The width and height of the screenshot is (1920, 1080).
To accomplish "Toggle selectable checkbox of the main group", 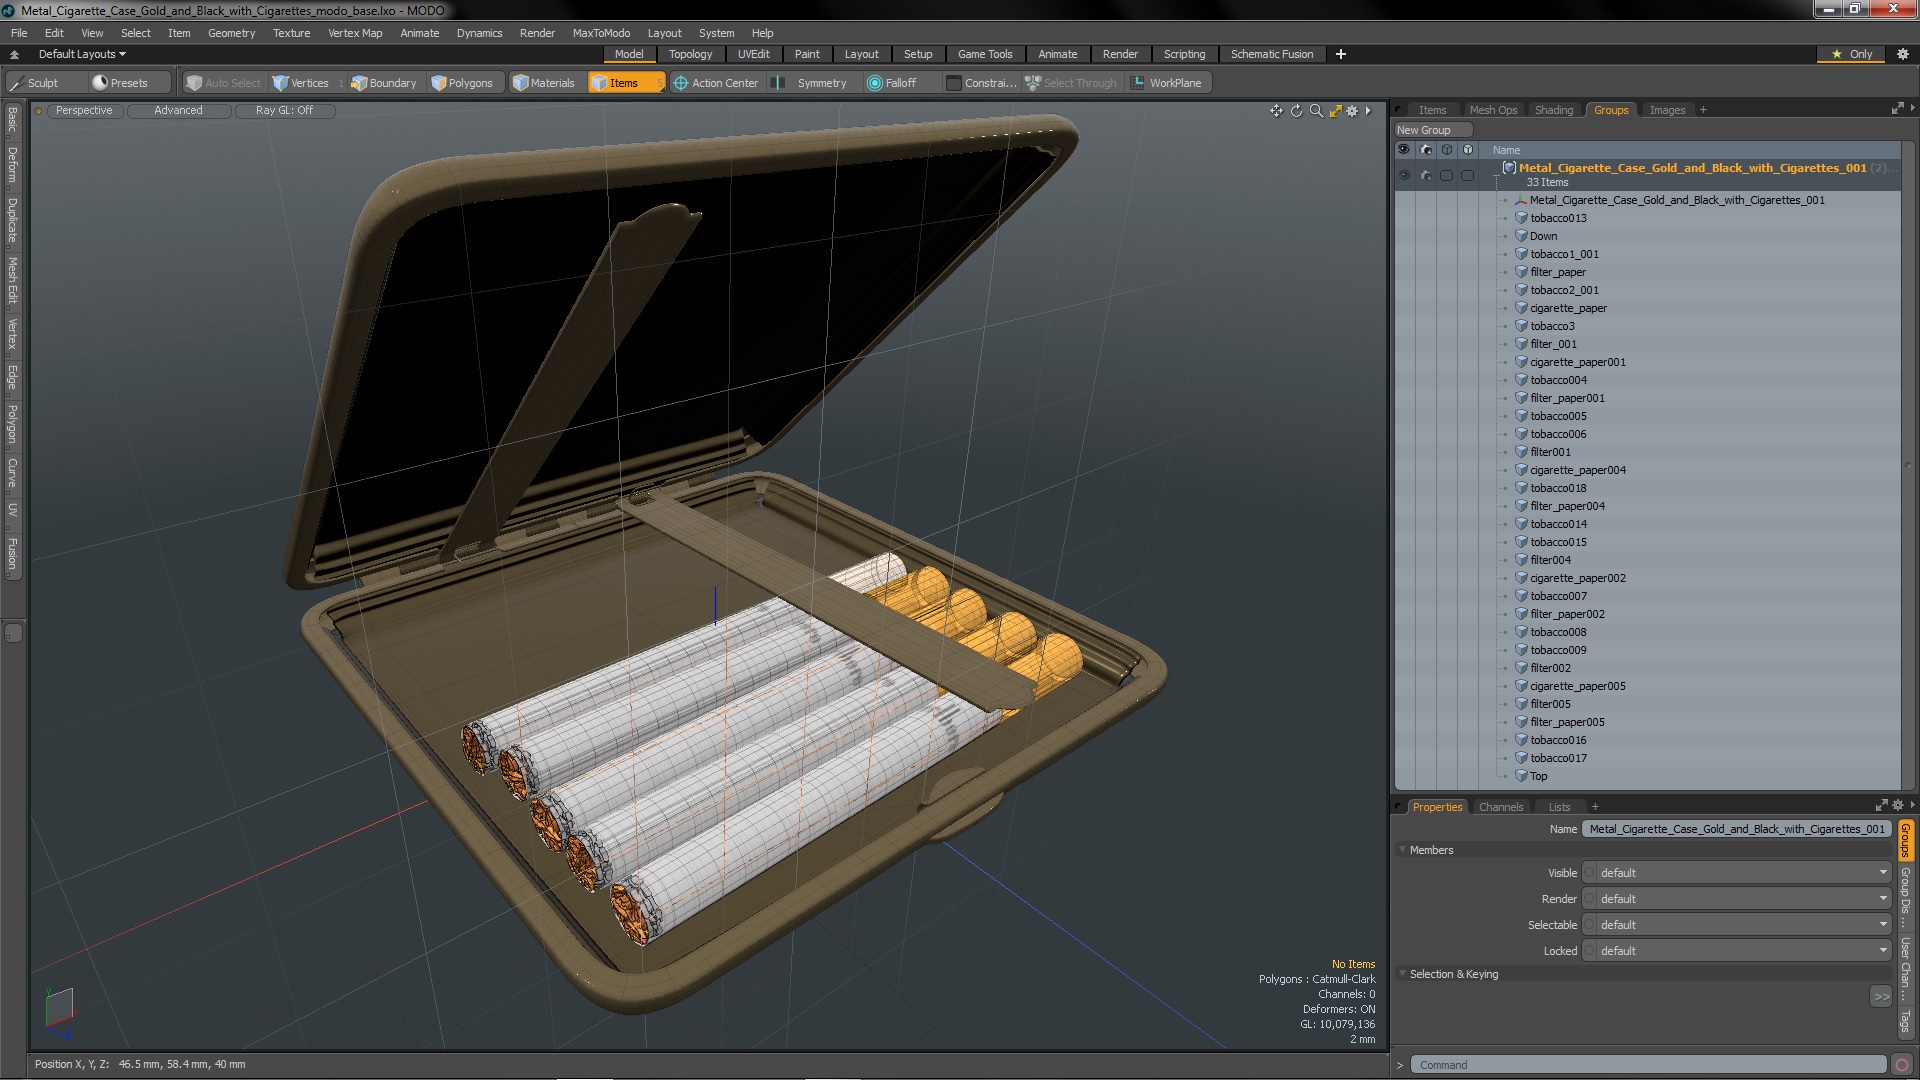I will [x=1446, y=175].
